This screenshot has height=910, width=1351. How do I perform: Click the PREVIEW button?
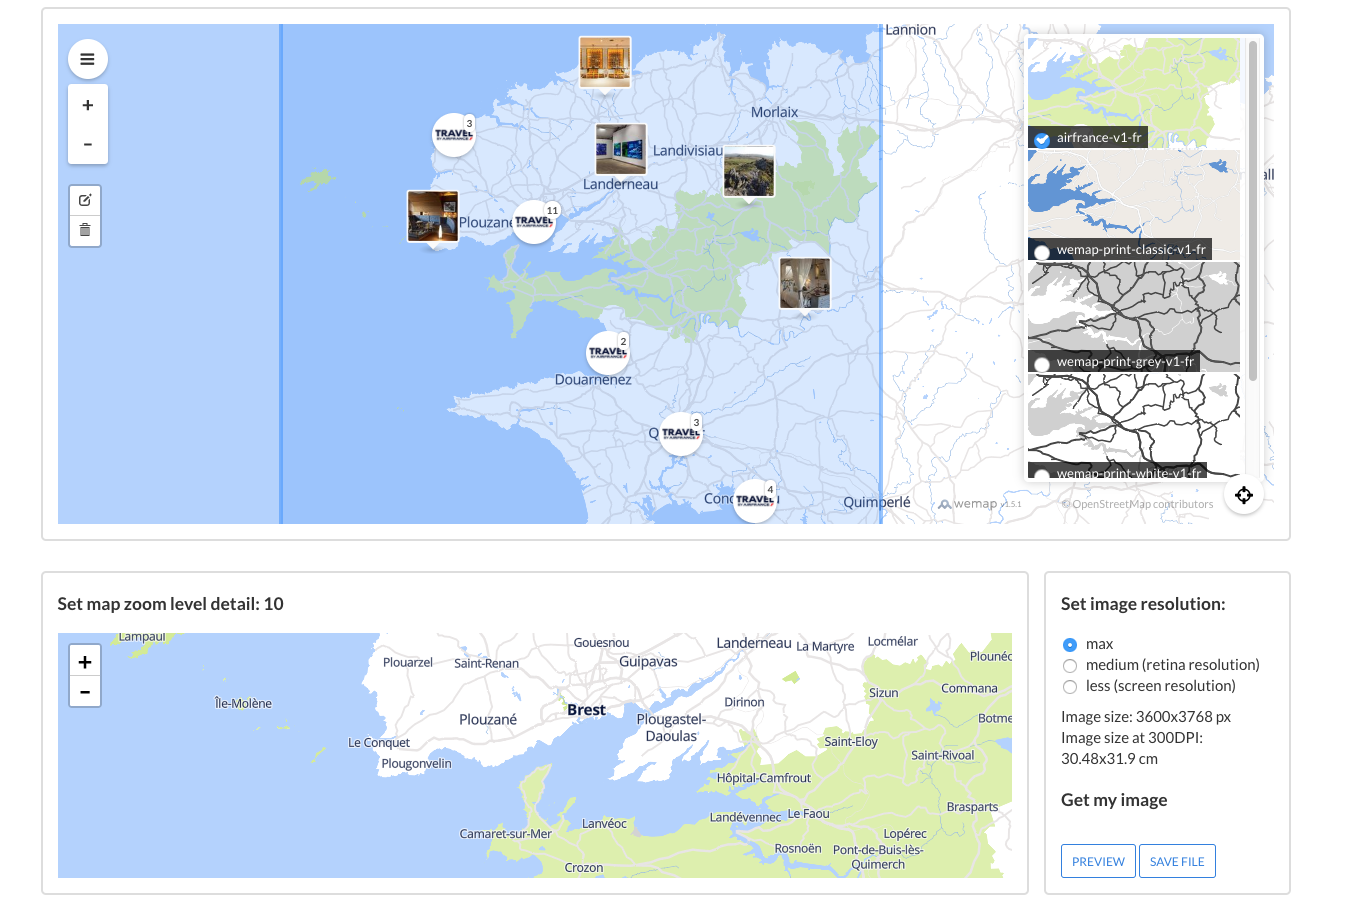(x=1097, y=861)
